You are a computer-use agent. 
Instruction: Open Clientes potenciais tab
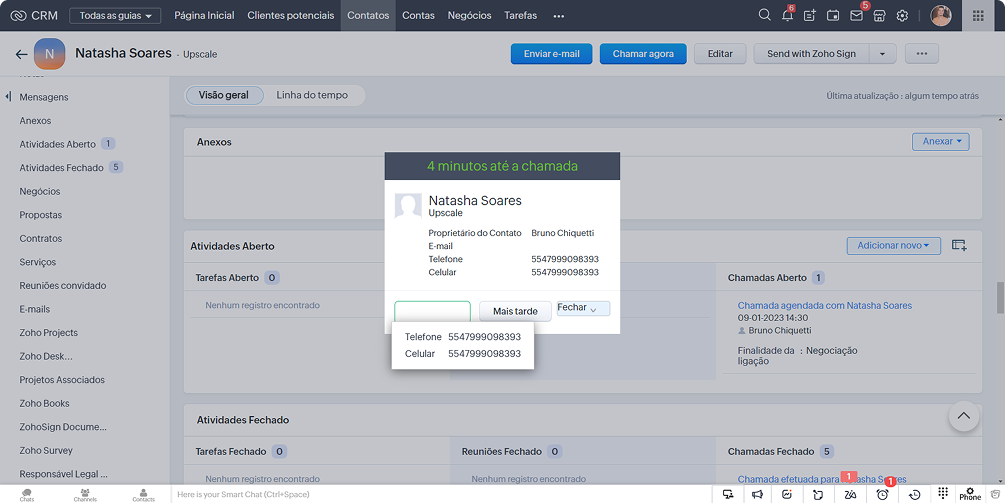click(291, 15)
